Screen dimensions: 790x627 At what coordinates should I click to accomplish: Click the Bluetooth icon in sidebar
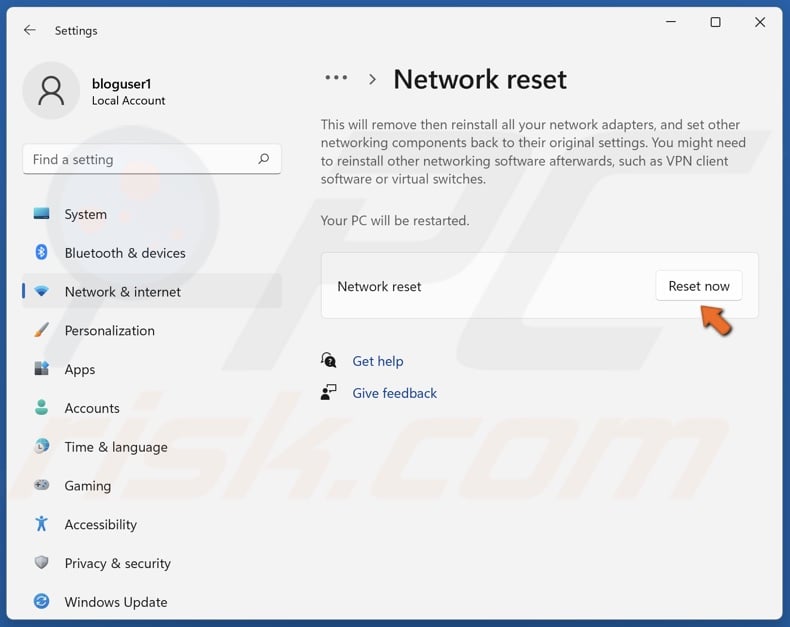pyautogui.click(x=41, y=252)
